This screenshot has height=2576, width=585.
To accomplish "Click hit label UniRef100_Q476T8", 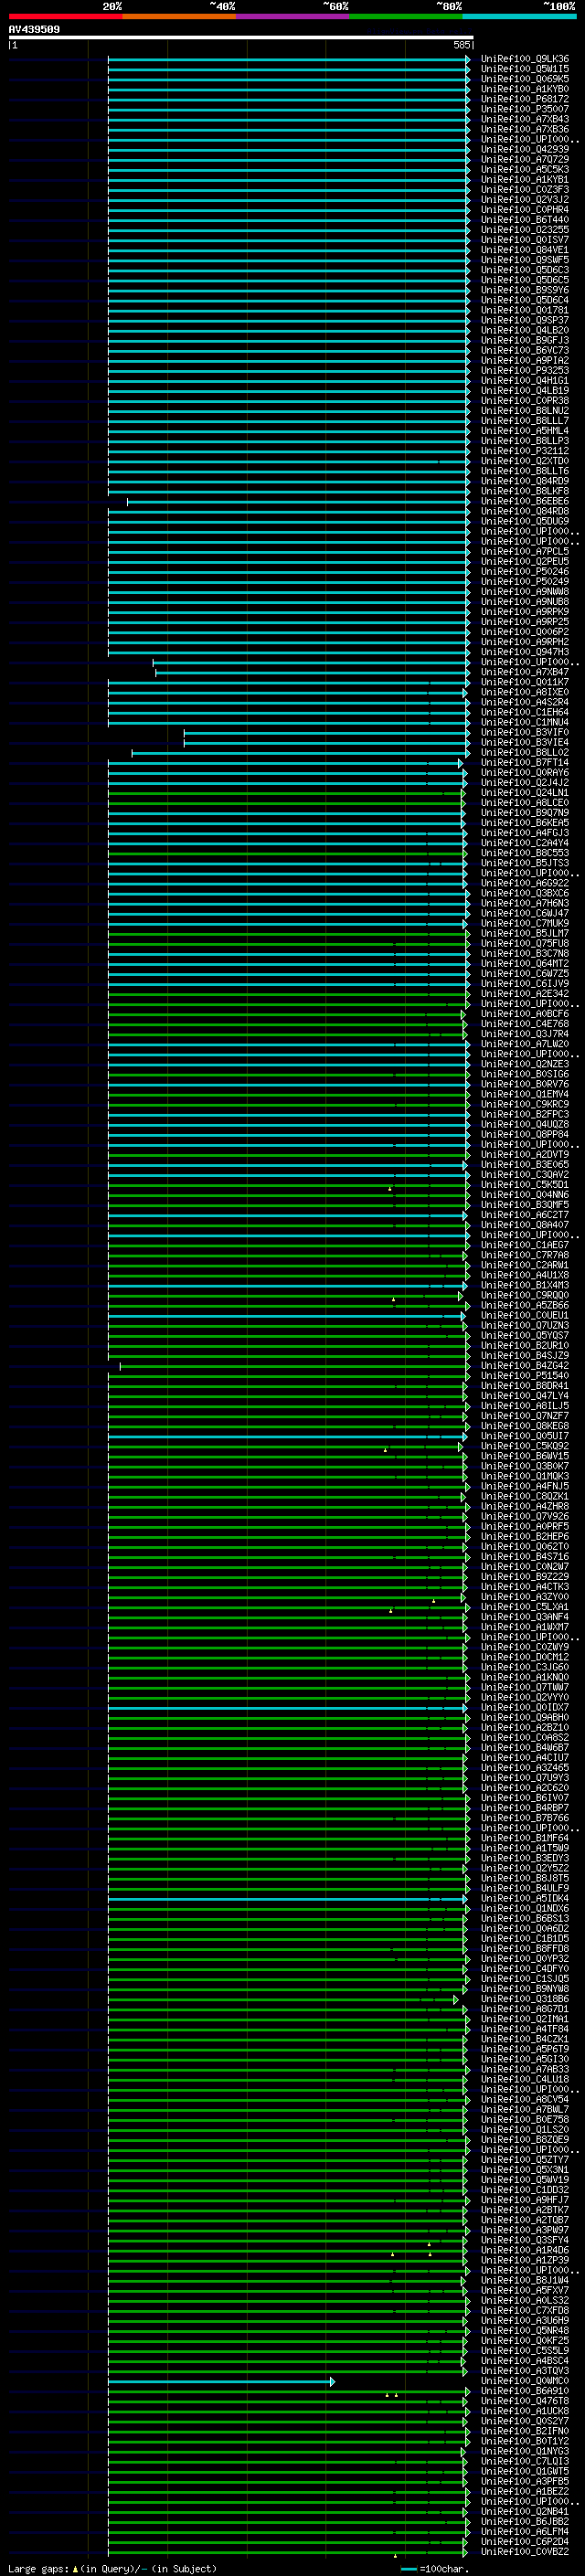I will coord(524,2401).
